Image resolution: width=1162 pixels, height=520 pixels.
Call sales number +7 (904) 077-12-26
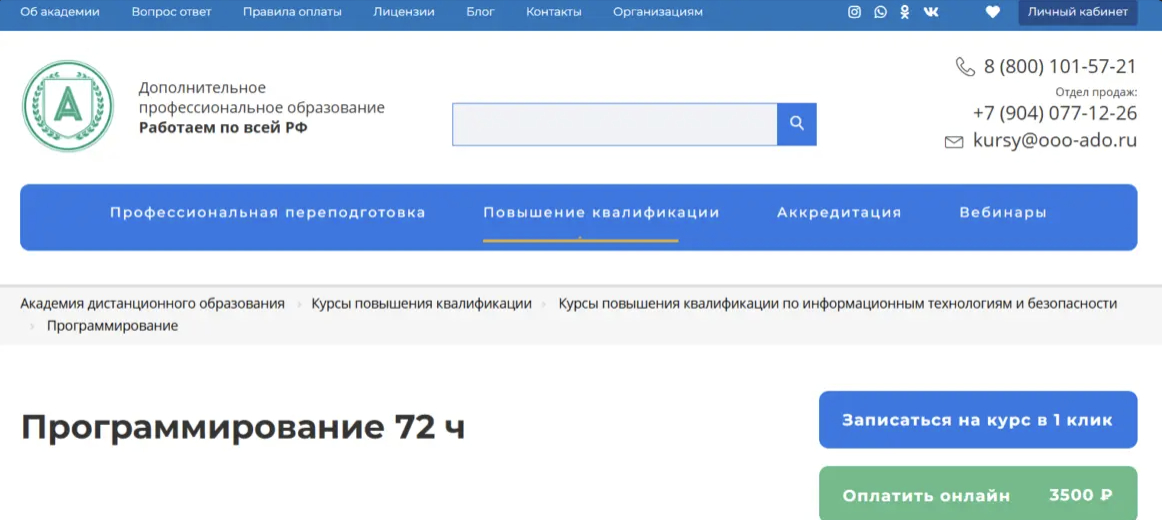(1055, 114)
